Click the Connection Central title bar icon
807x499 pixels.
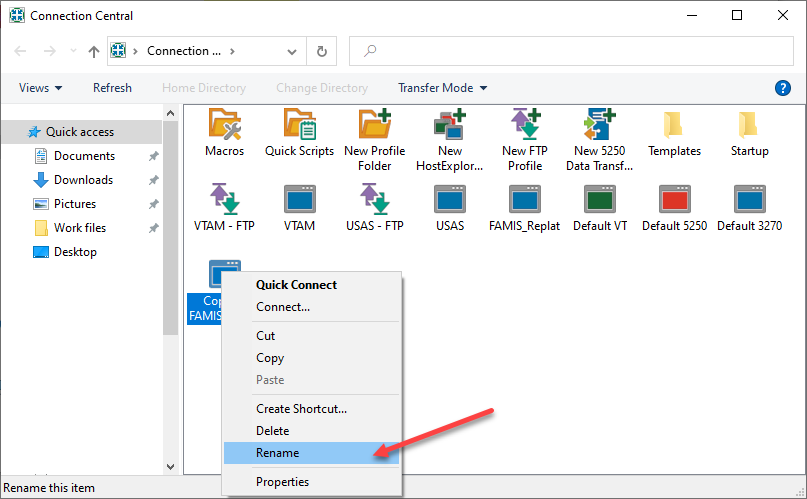[x=17, y=15]
